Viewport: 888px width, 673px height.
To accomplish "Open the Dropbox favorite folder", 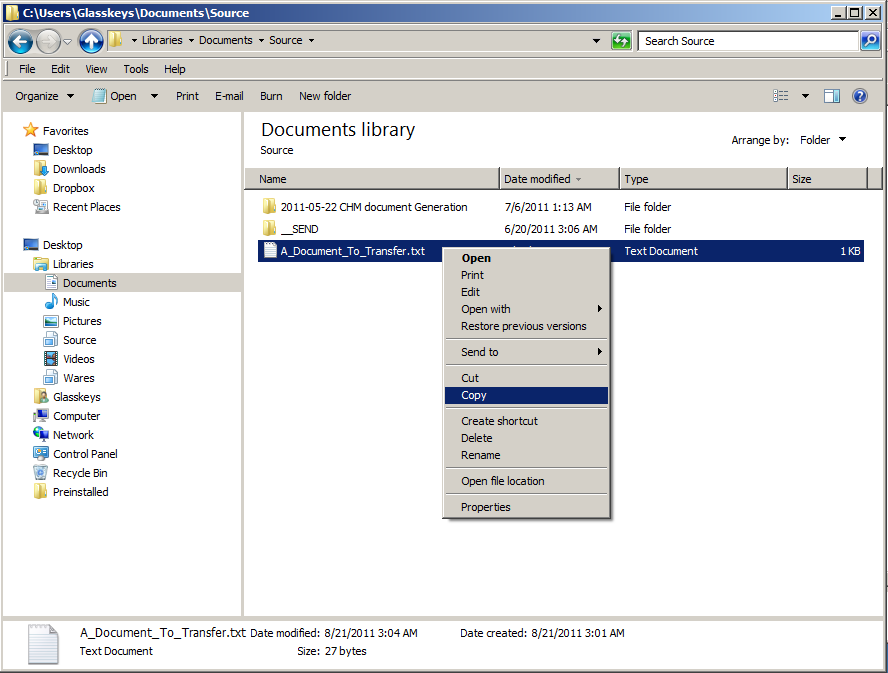I will coord(73,188).
